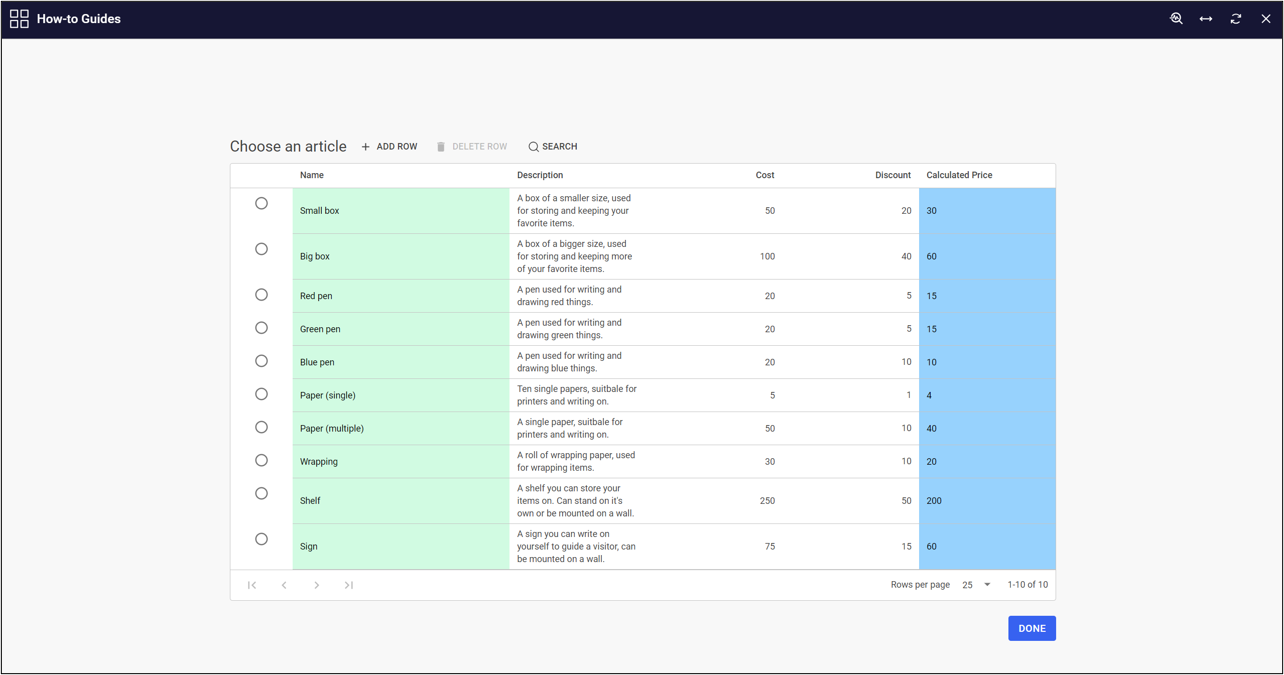
Task: Click the app grid icon beside How-to Guides
Action: tap(19, 19)
